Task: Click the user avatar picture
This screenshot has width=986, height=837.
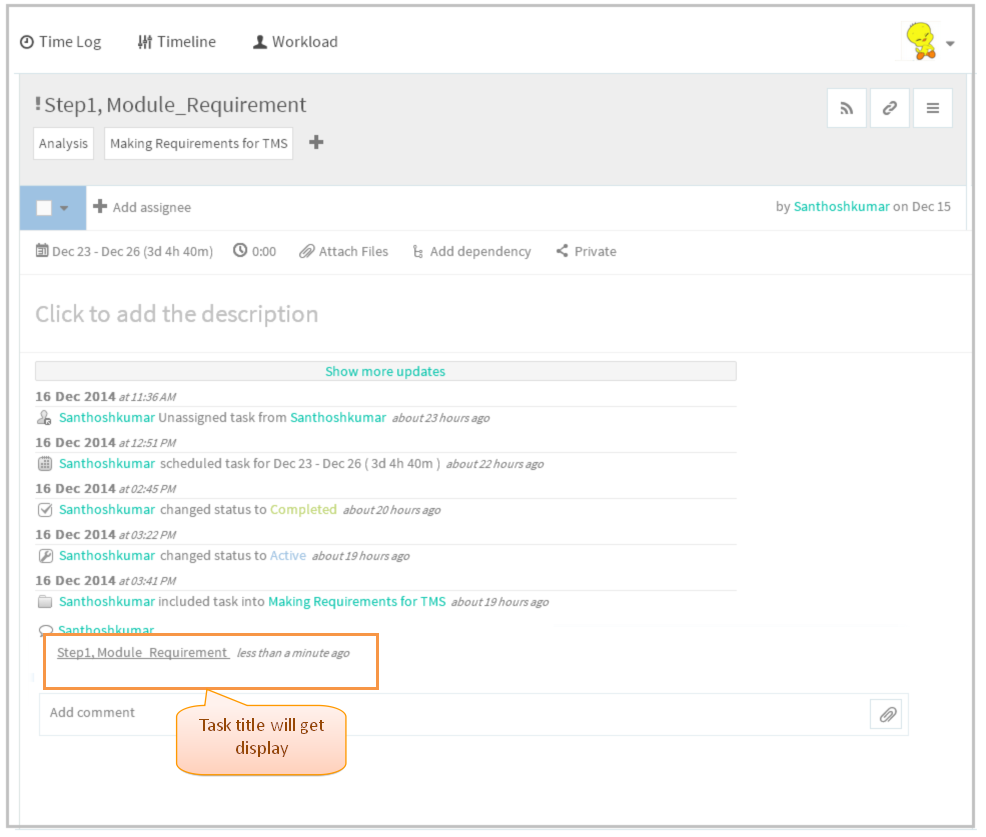Action: 921,42
